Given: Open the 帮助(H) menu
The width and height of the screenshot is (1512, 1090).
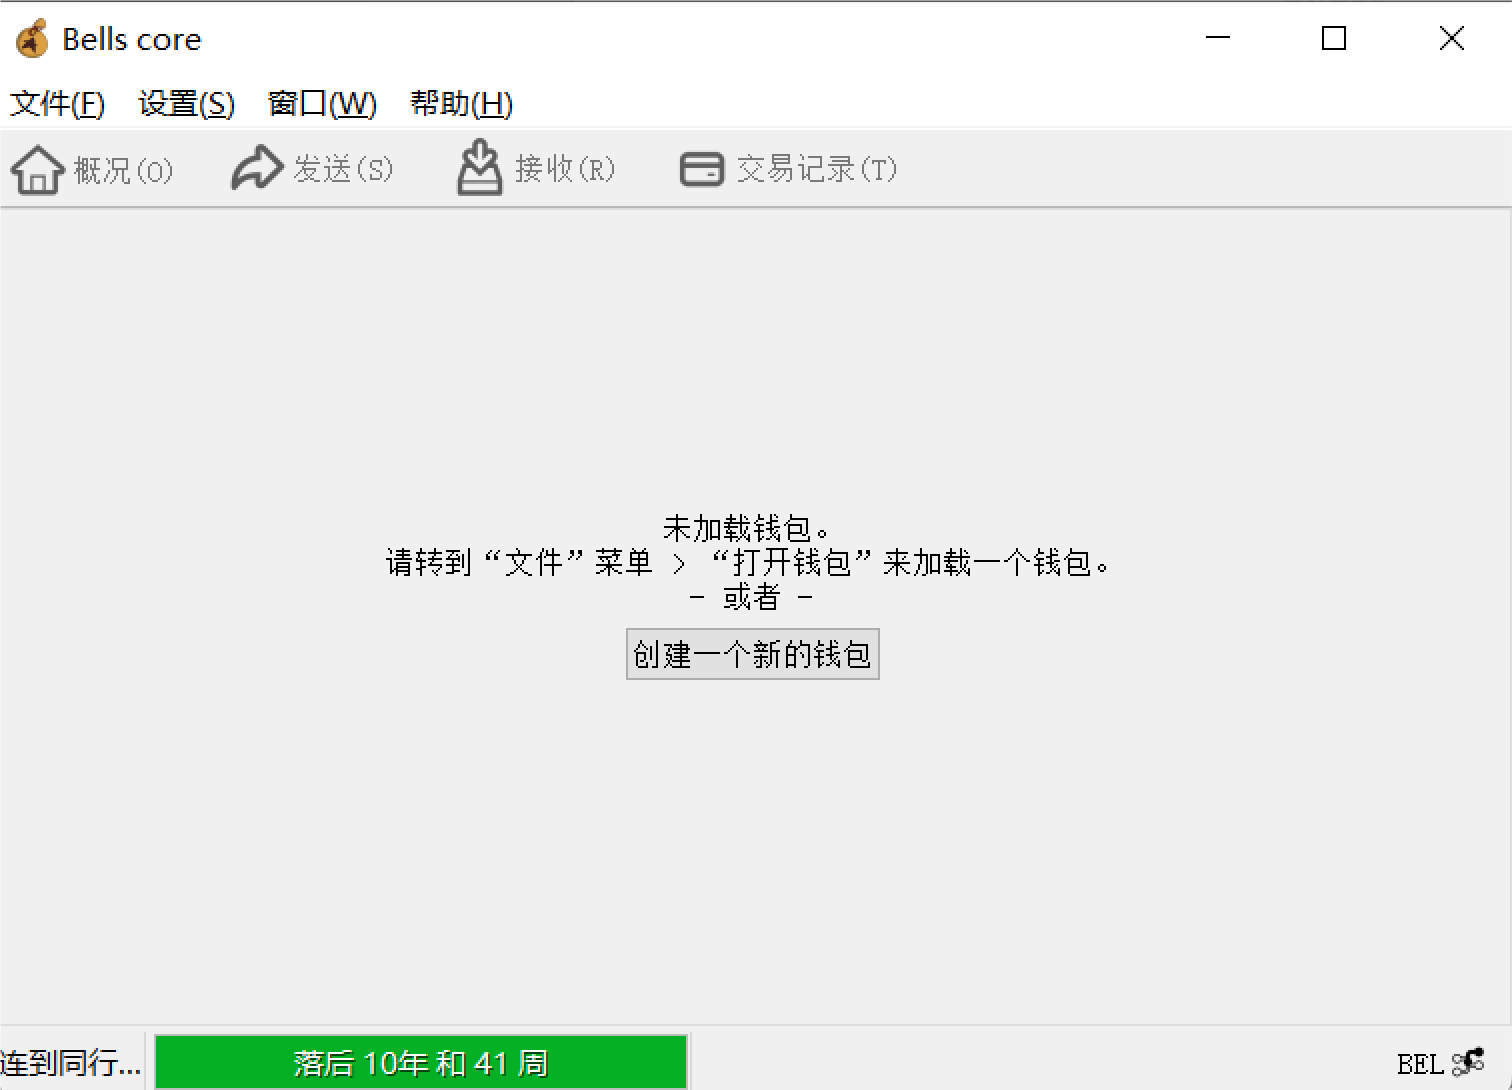Looking at the screenshot, I should 460,103.
